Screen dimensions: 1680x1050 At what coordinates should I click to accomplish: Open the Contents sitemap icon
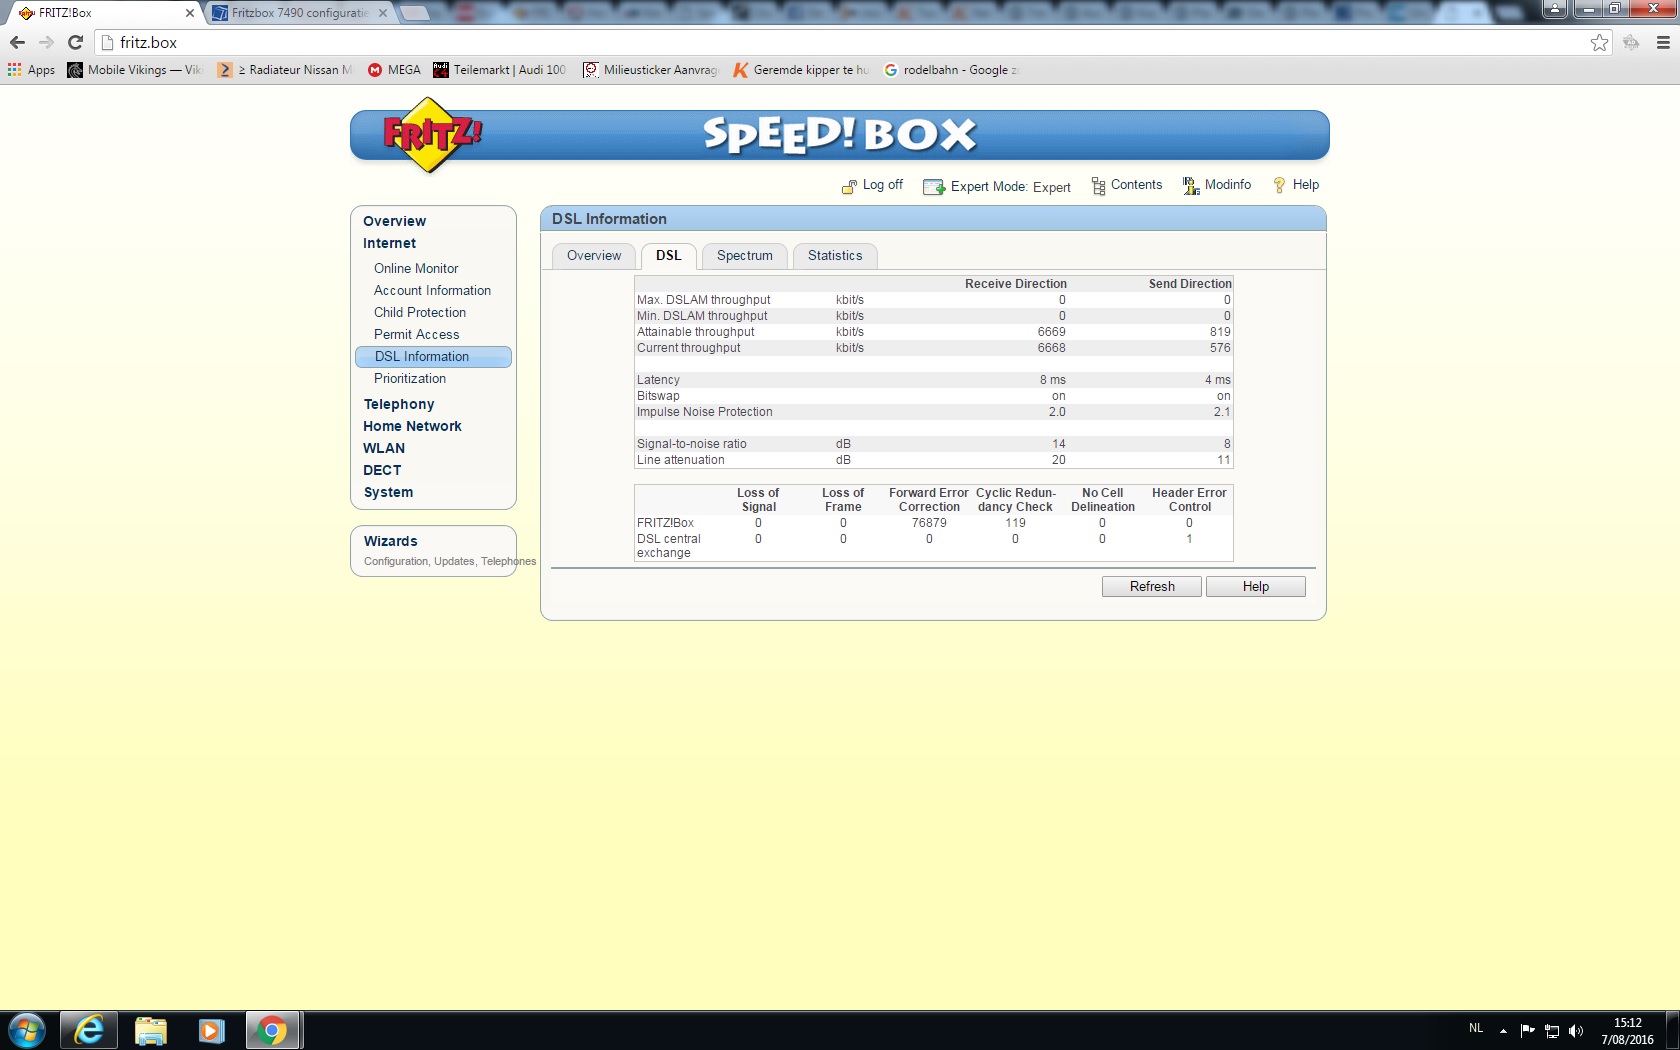1098,186
